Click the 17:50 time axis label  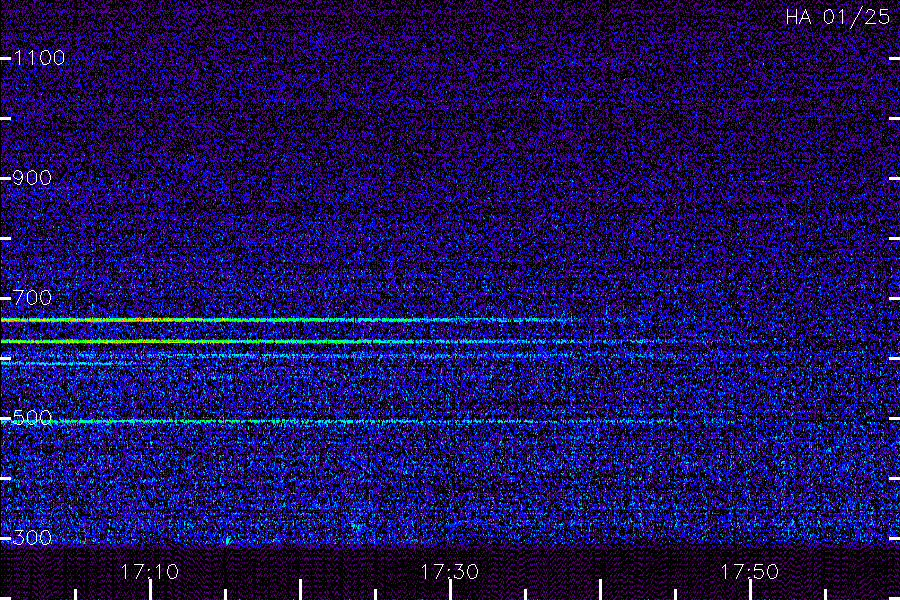tap(750, 572)
